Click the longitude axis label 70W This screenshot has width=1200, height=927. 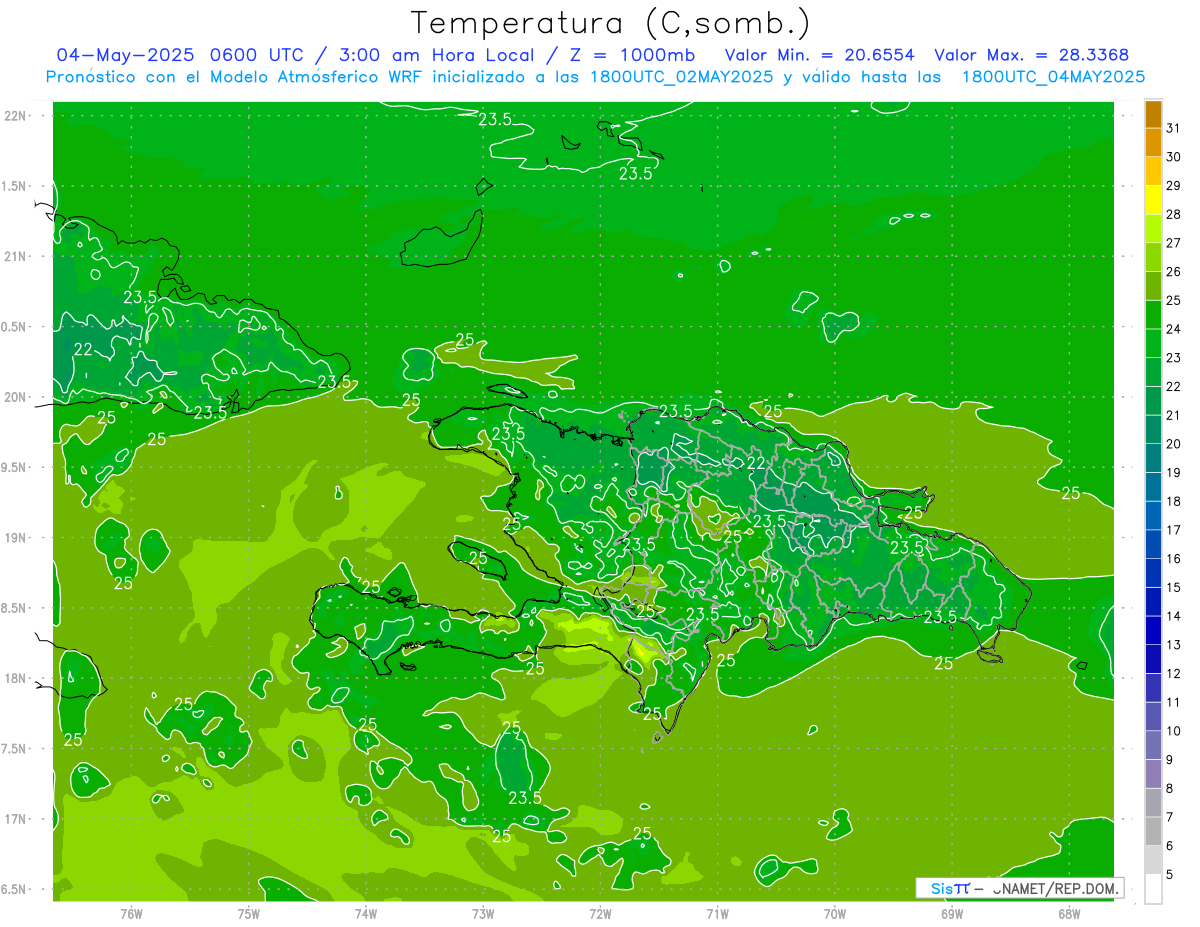click(x=835, y=913)
